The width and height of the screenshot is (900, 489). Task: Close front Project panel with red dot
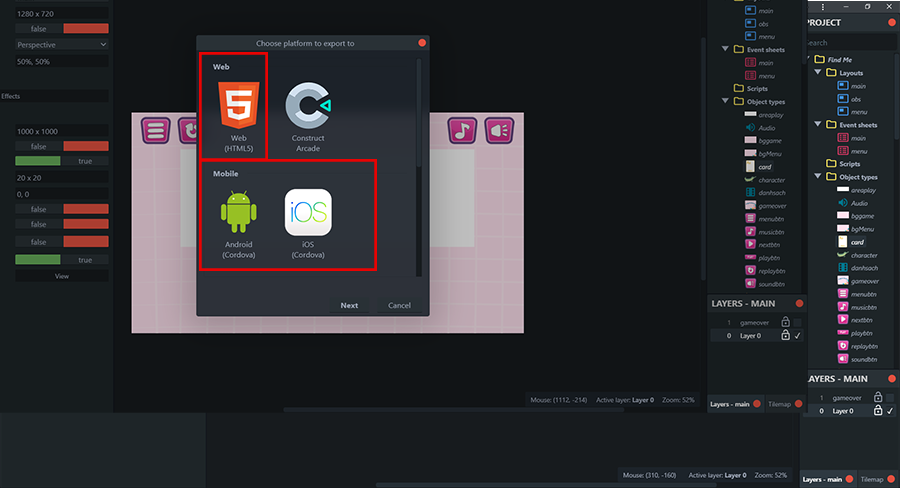point(892,22)
